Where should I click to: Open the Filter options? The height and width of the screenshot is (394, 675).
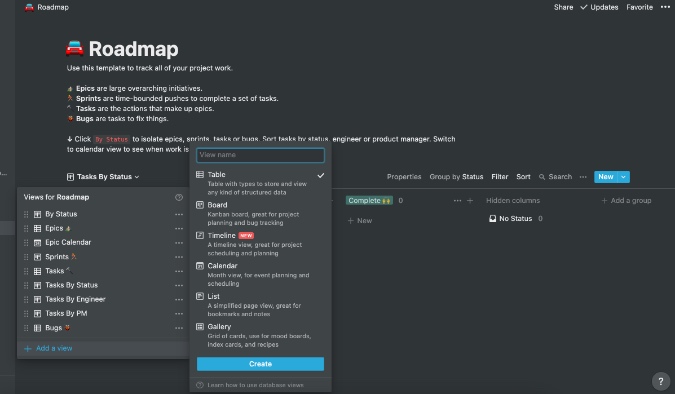coord(499,177)
